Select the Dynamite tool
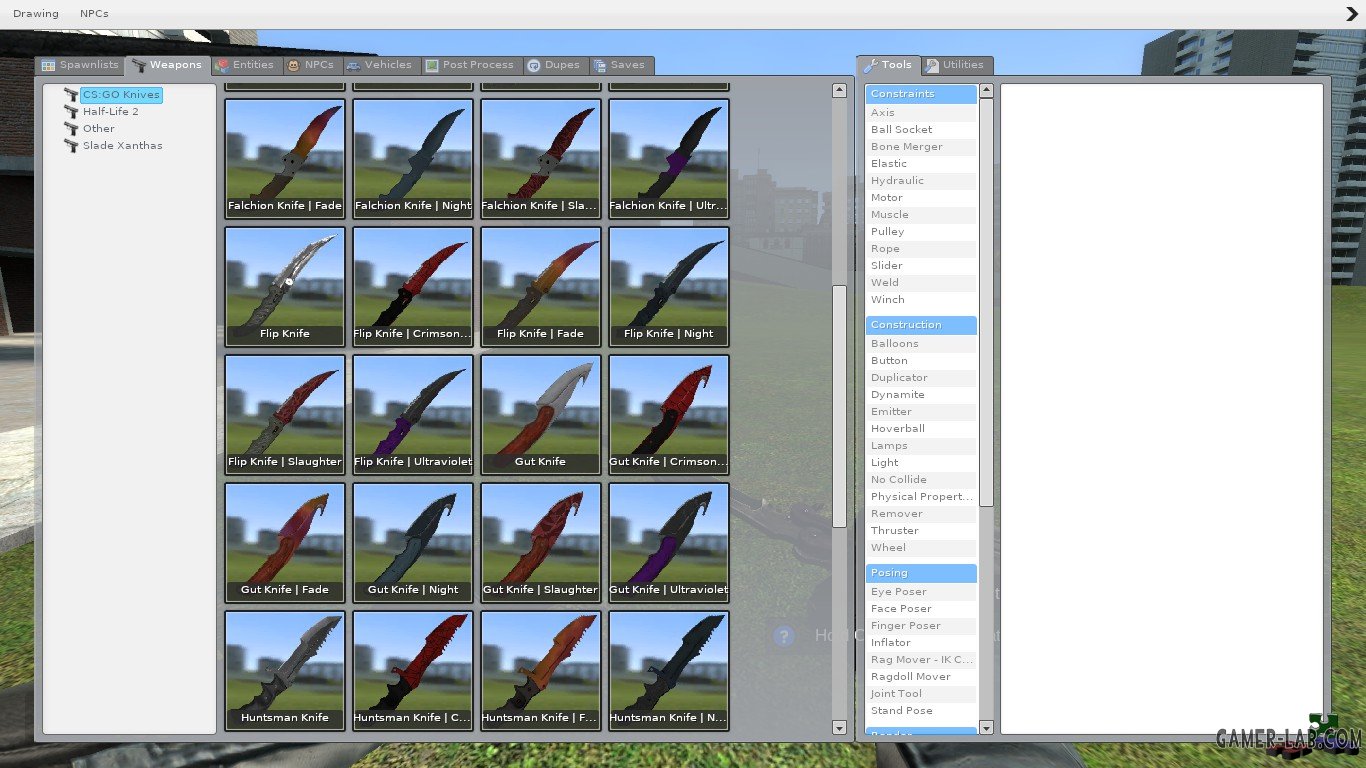Viewport: 1366px width, 768px height. (921, 395)
